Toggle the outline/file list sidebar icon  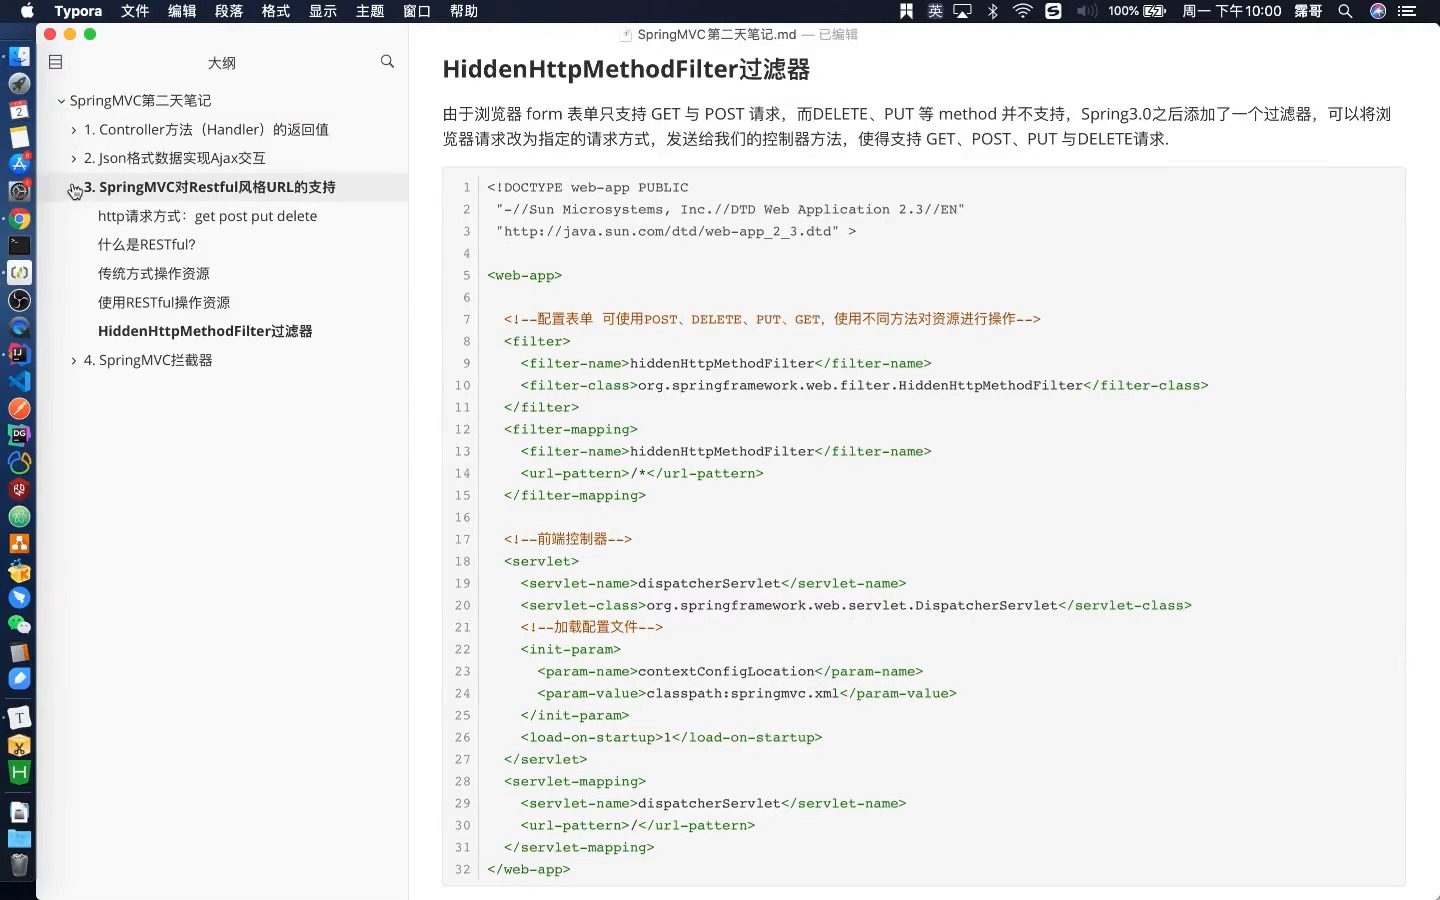tap(56, 62)
